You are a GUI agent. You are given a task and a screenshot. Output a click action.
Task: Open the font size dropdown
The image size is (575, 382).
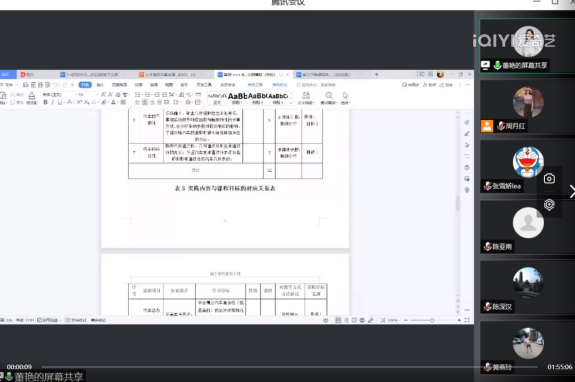[86, 95]
